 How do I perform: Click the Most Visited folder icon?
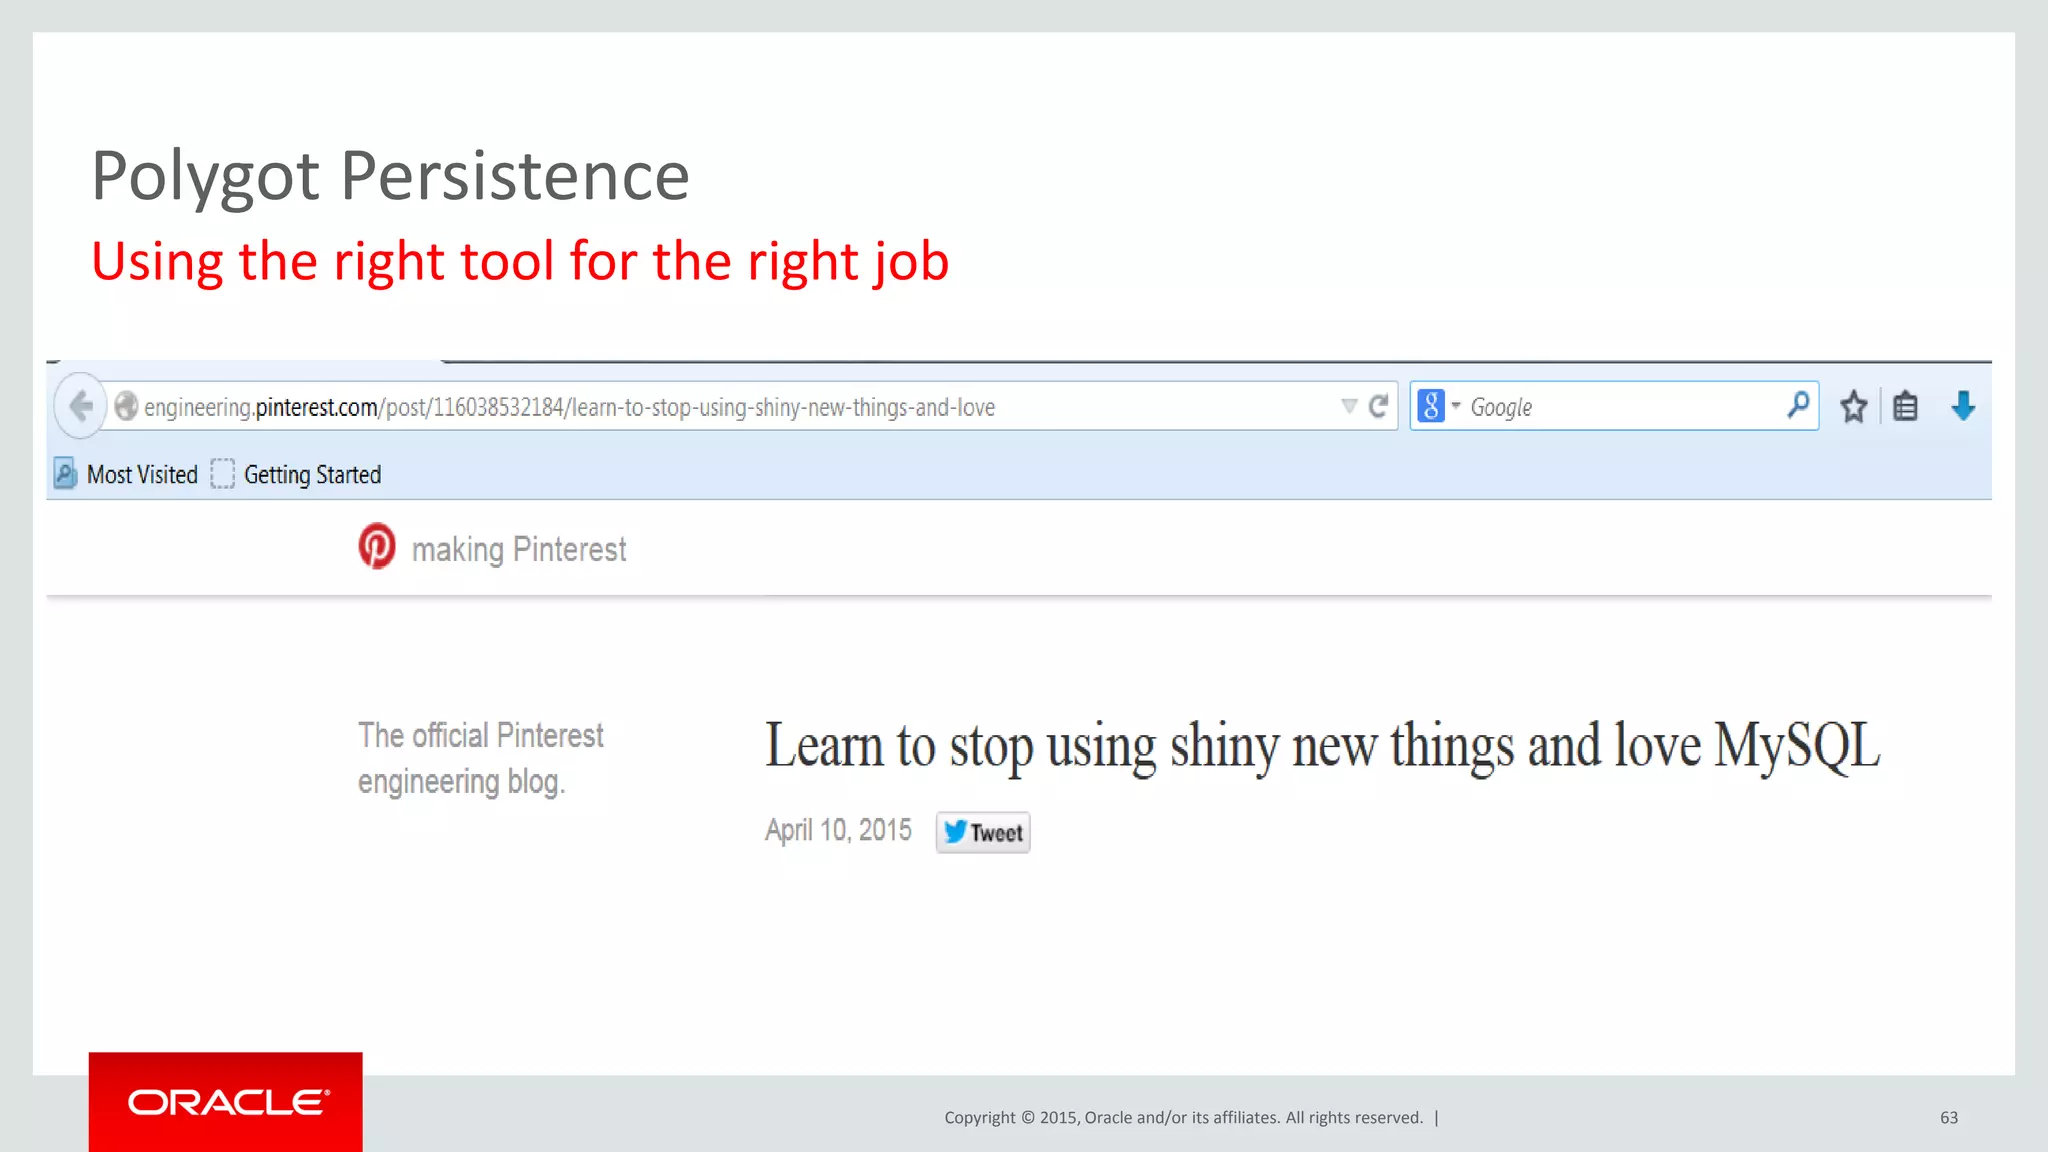65,474
